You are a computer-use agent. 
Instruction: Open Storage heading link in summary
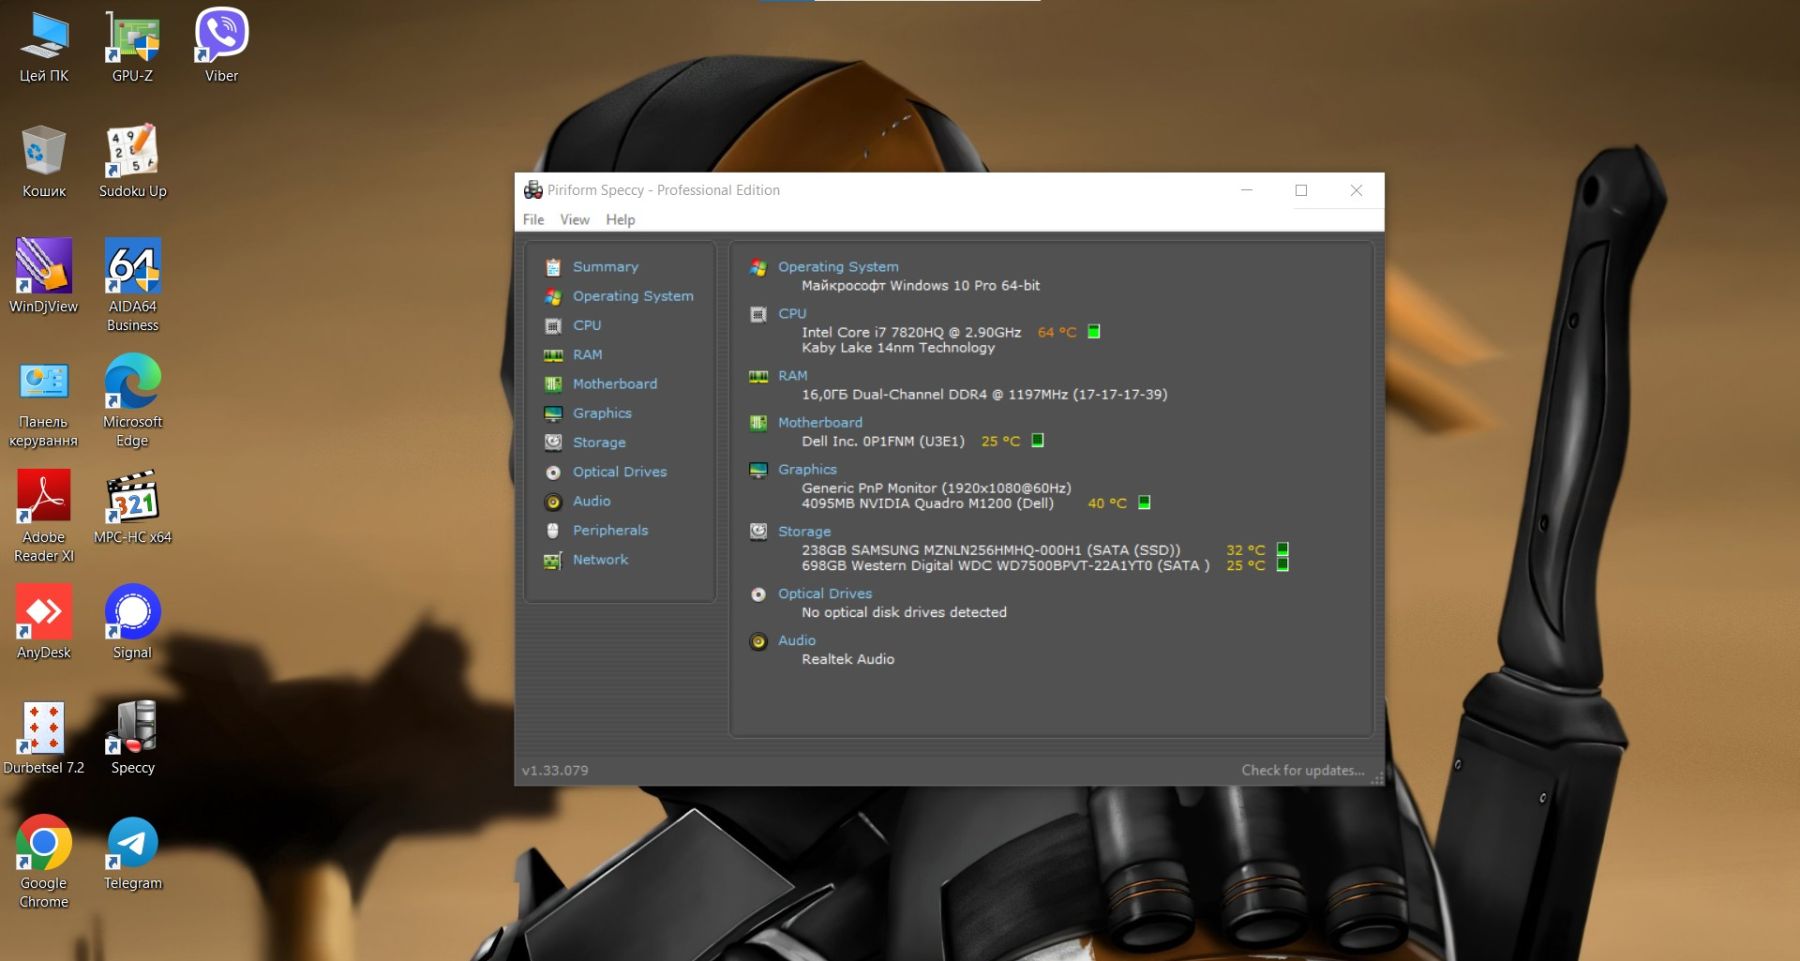coord(804,532)
